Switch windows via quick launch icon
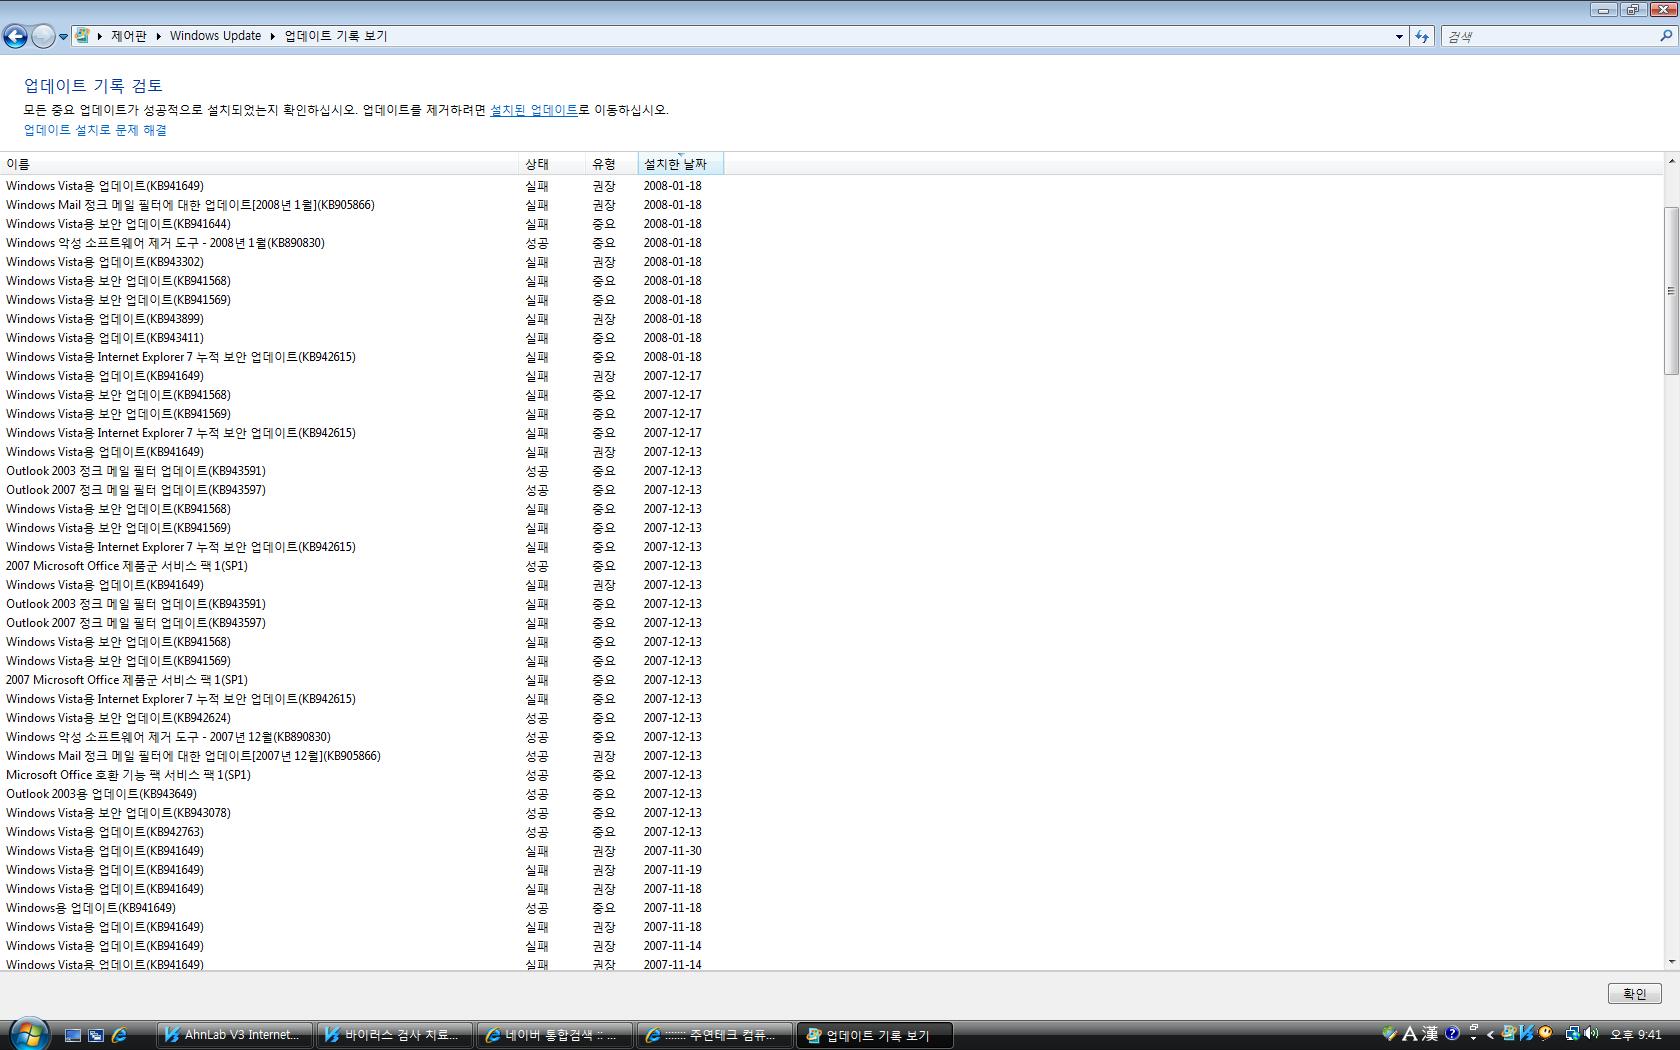Screen dimensions: 1680x1050 pyautogui.click(x=96, y=1035)
